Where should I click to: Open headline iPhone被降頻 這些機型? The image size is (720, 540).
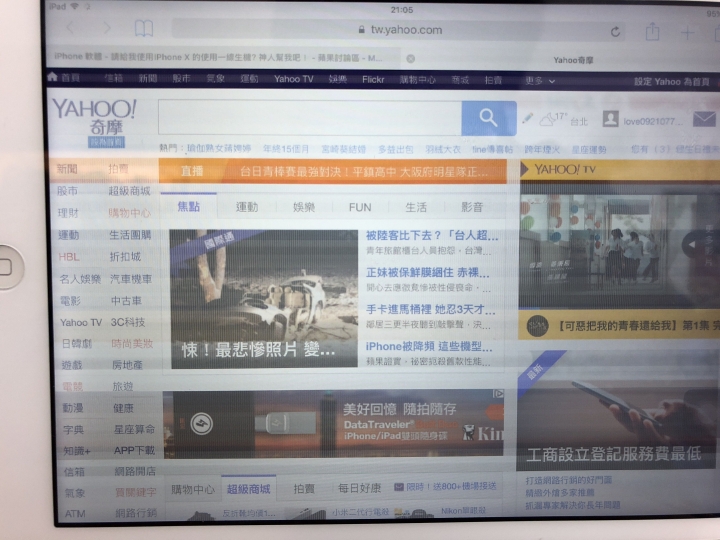(428, 347)
